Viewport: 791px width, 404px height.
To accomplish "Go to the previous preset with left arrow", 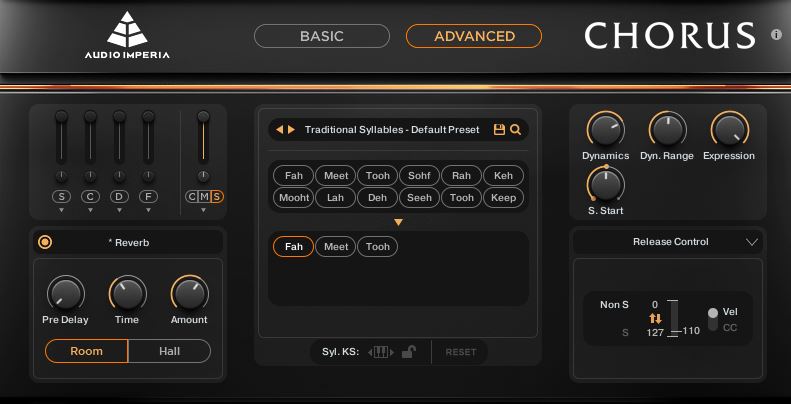I will [279, 130].
